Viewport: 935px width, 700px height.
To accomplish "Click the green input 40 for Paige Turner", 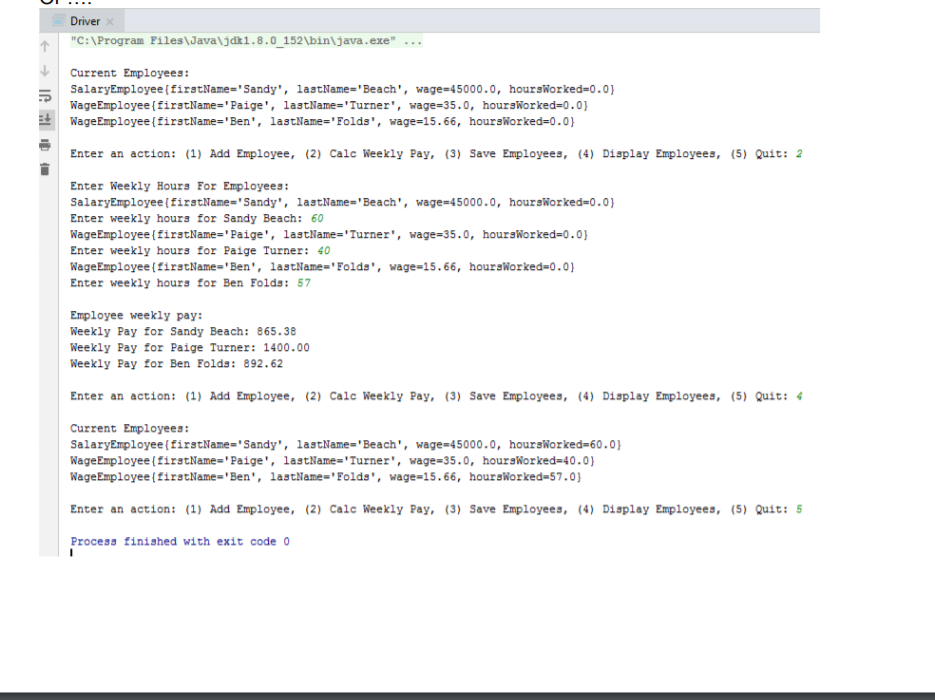I will coord(324,250).
